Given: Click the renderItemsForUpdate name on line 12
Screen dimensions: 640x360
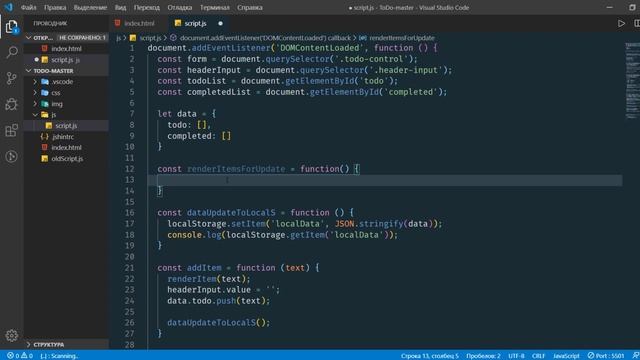Looking at the screenshot, I should (x=236, y=169).
